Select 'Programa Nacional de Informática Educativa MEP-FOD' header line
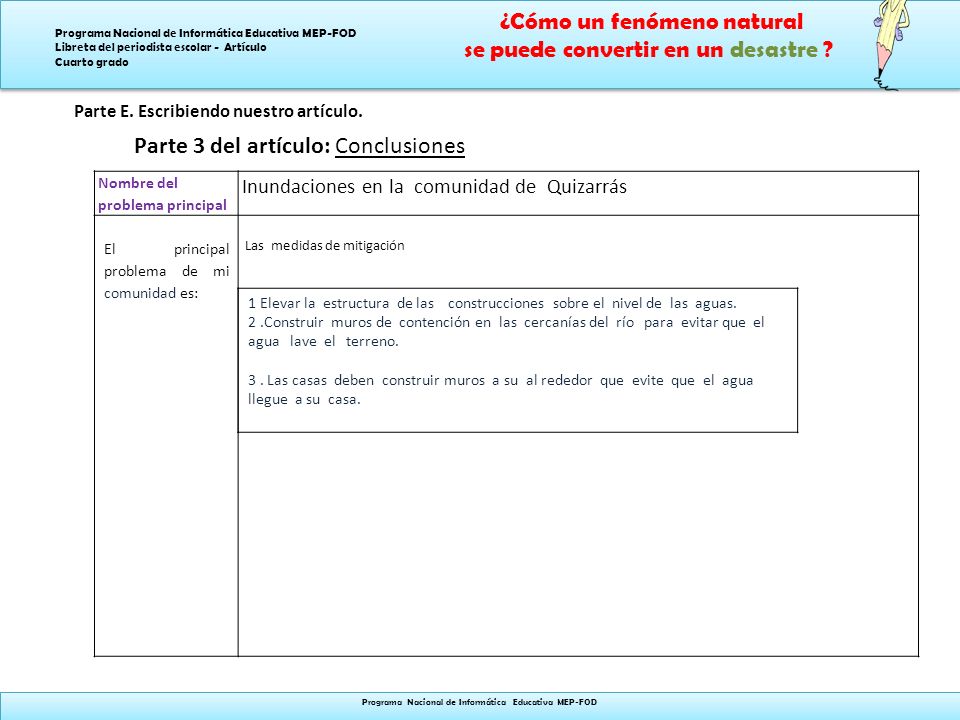The image size is (960, 720). point(206,33)
